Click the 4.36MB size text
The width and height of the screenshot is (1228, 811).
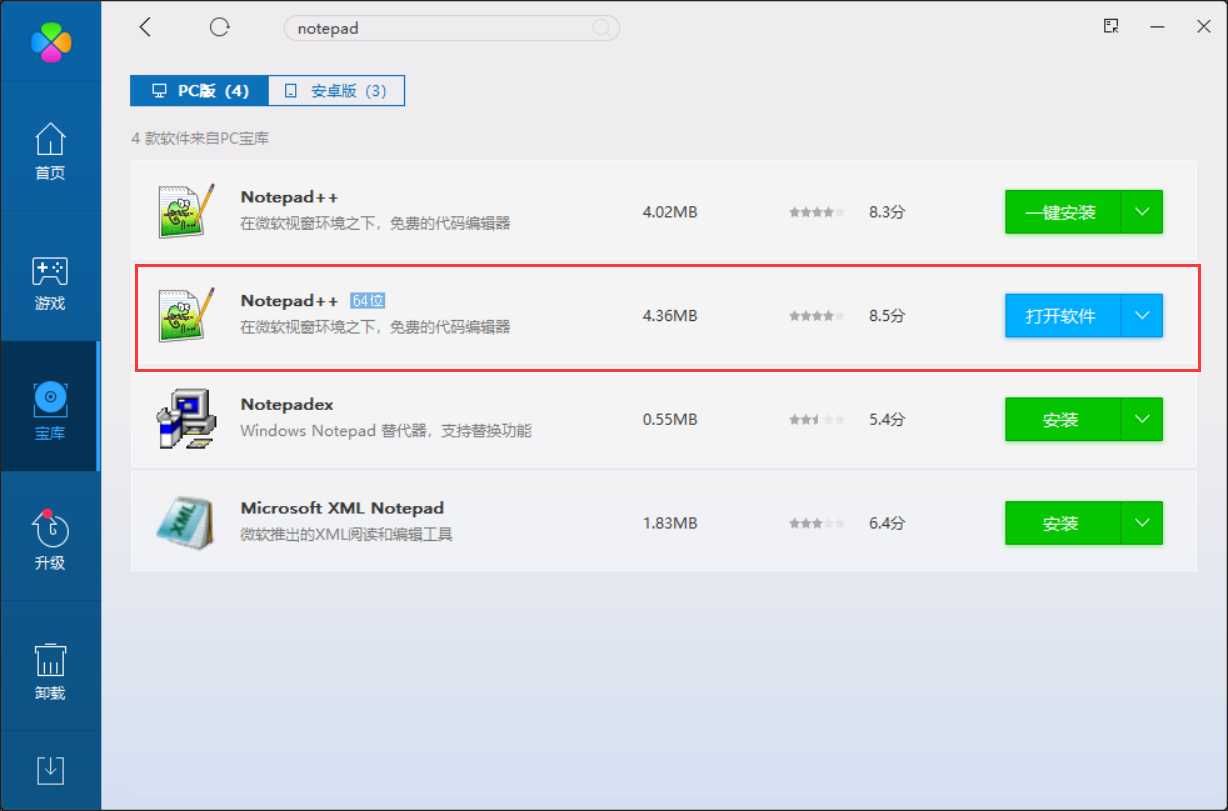click(670, 316)
